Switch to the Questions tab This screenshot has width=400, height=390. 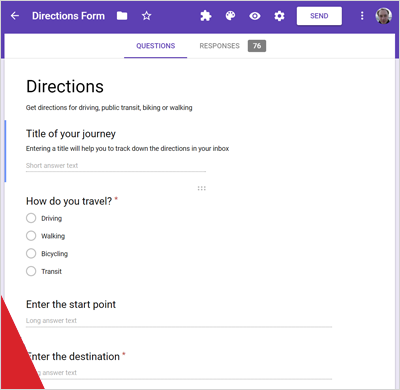point(155,46)
